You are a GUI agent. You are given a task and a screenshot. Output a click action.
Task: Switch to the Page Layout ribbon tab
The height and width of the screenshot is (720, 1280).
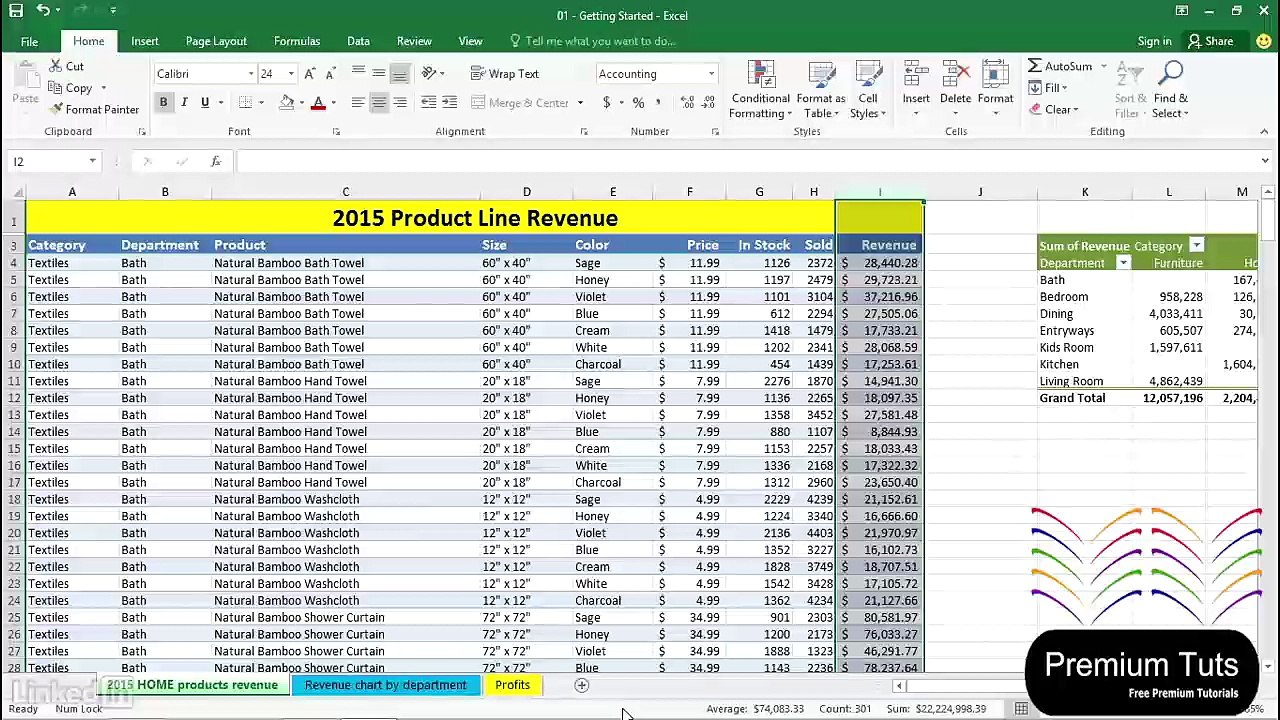216,41
